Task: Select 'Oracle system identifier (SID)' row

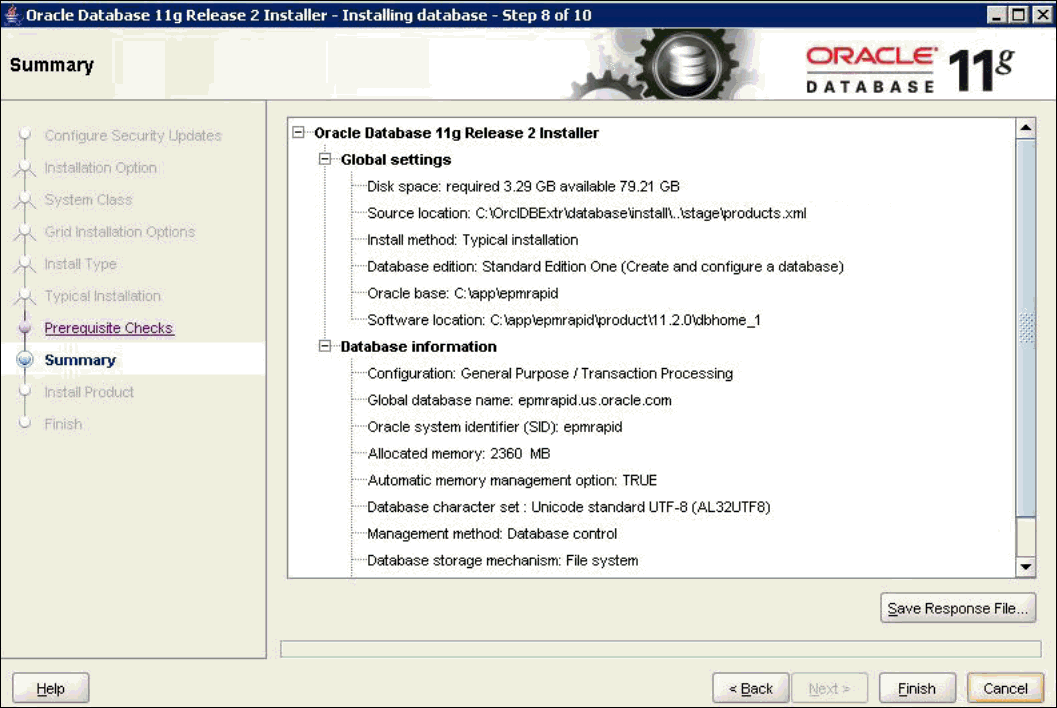Action: click(x=495, y=427)
